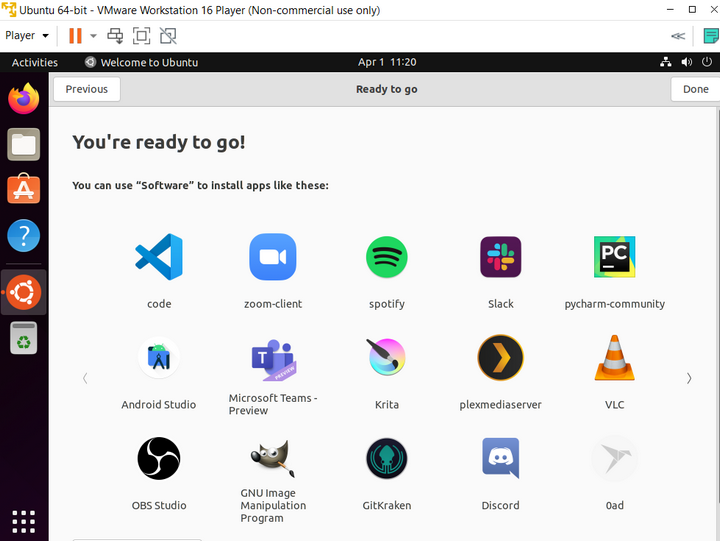The image size is (720, 541).
Task: Open the GitKraken app icon
Action: 387,458
